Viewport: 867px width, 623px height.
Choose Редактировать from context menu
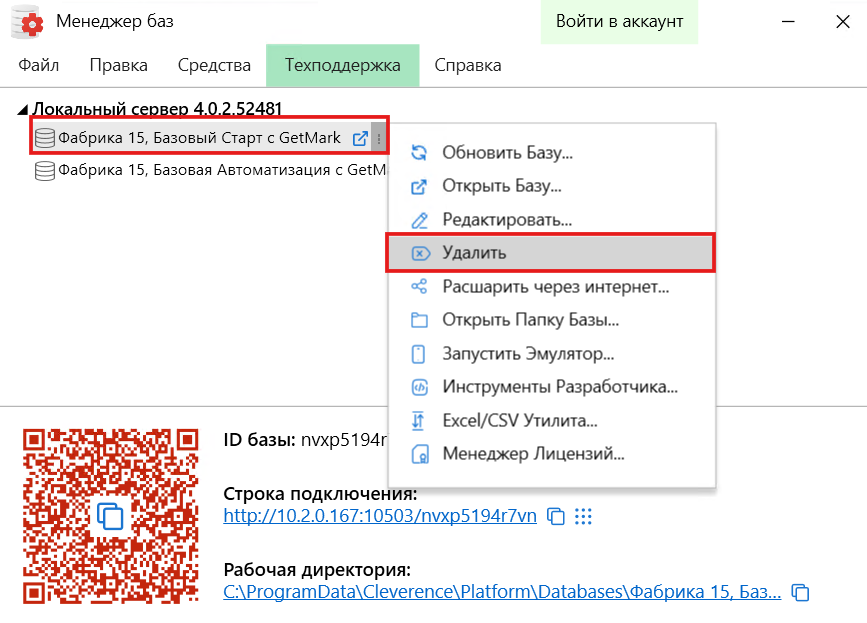(x=551, y=220)
